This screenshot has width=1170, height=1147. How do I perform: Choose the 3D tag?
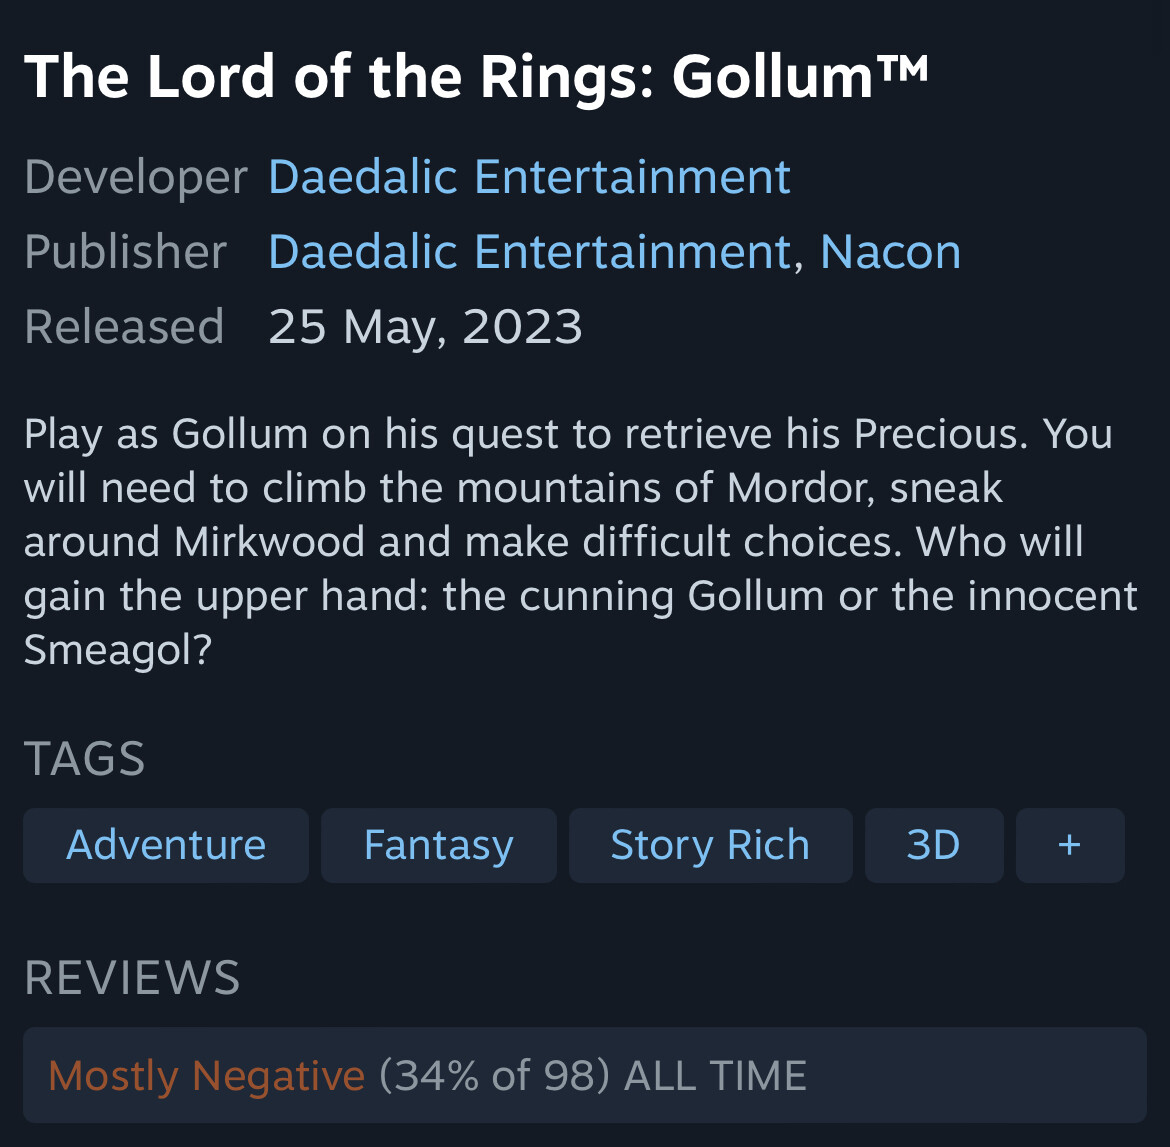(933, 845)
